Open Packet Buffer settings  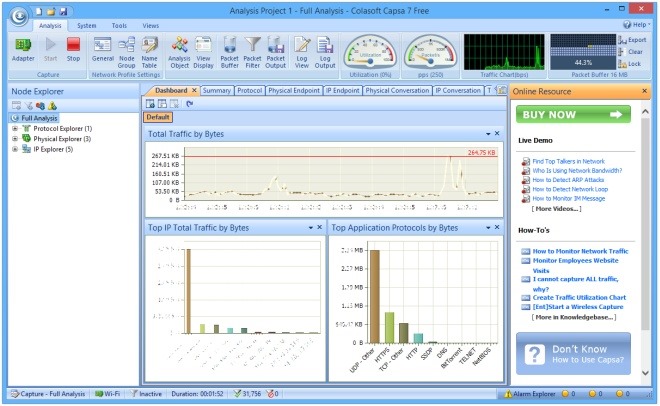[x=229, y=53]
